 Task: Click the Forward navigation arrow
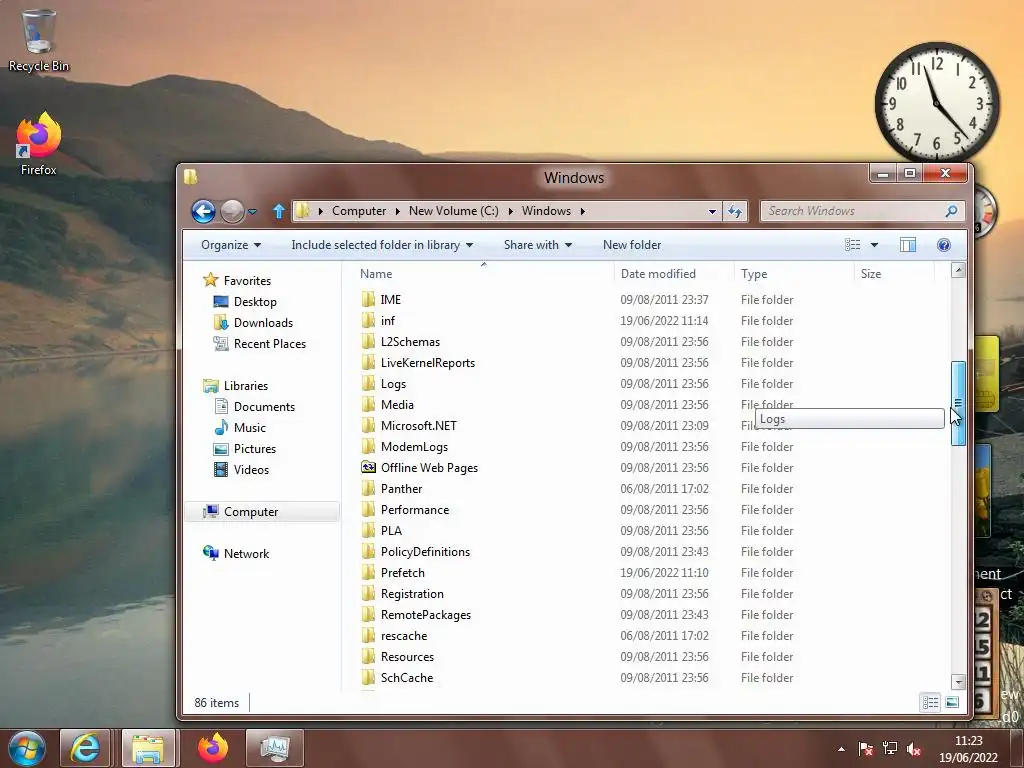tap(232, 211)
